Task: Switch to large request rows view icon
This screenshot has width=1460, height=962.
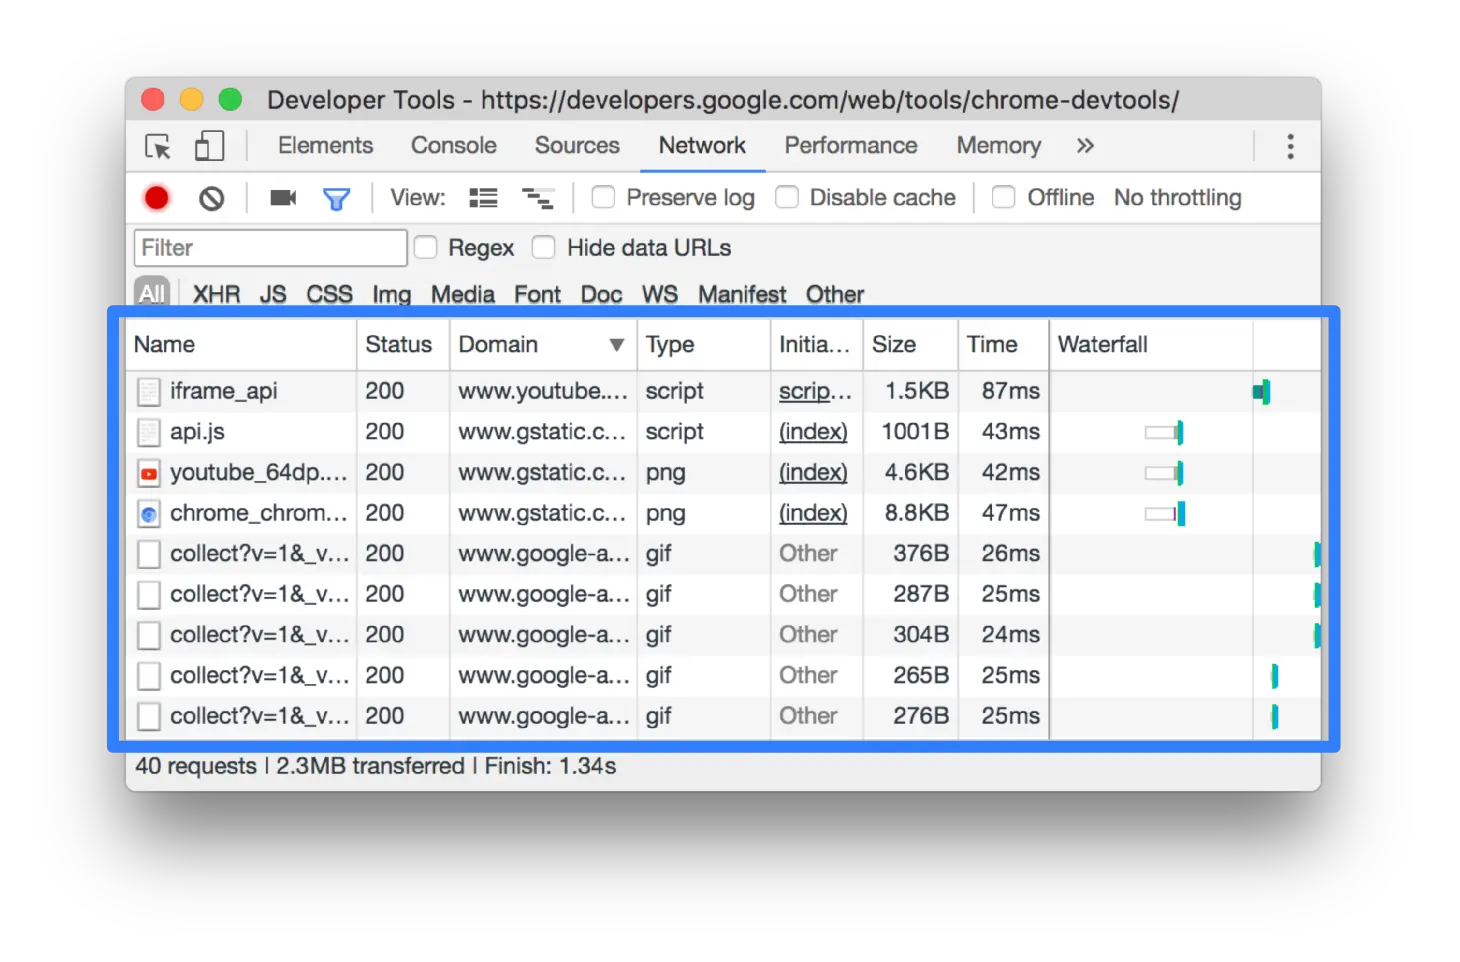Action: coord(483,198)
